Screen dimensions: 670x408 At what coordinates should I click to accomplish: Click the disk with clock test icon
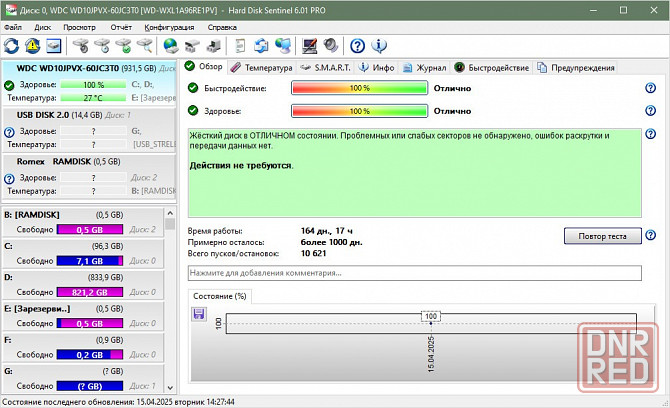click(x=102, y=46)
